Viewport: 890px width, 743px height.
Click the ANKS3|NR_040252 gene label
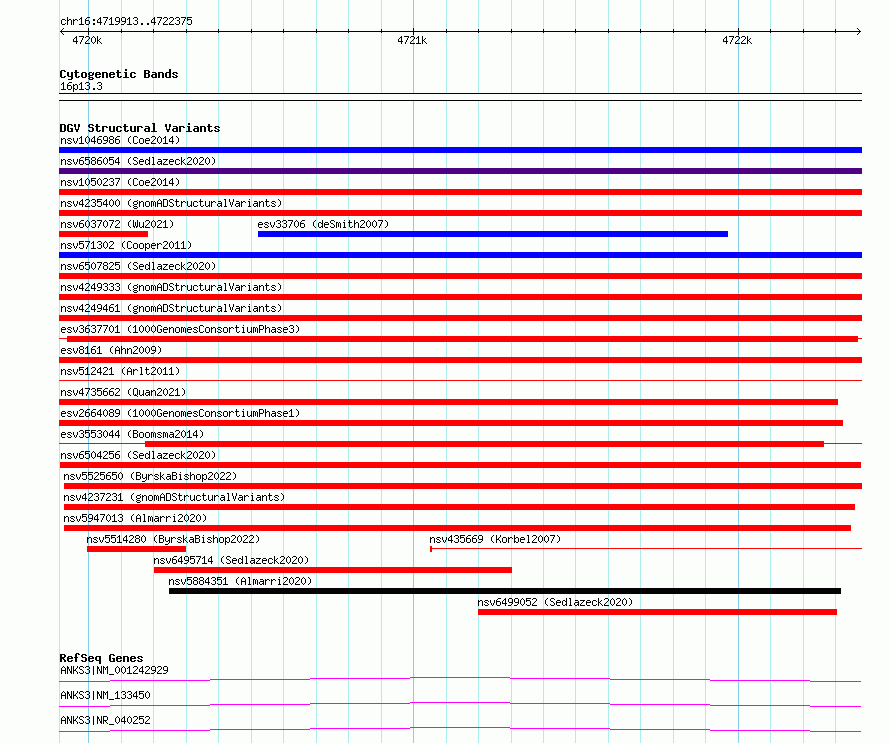105,720
